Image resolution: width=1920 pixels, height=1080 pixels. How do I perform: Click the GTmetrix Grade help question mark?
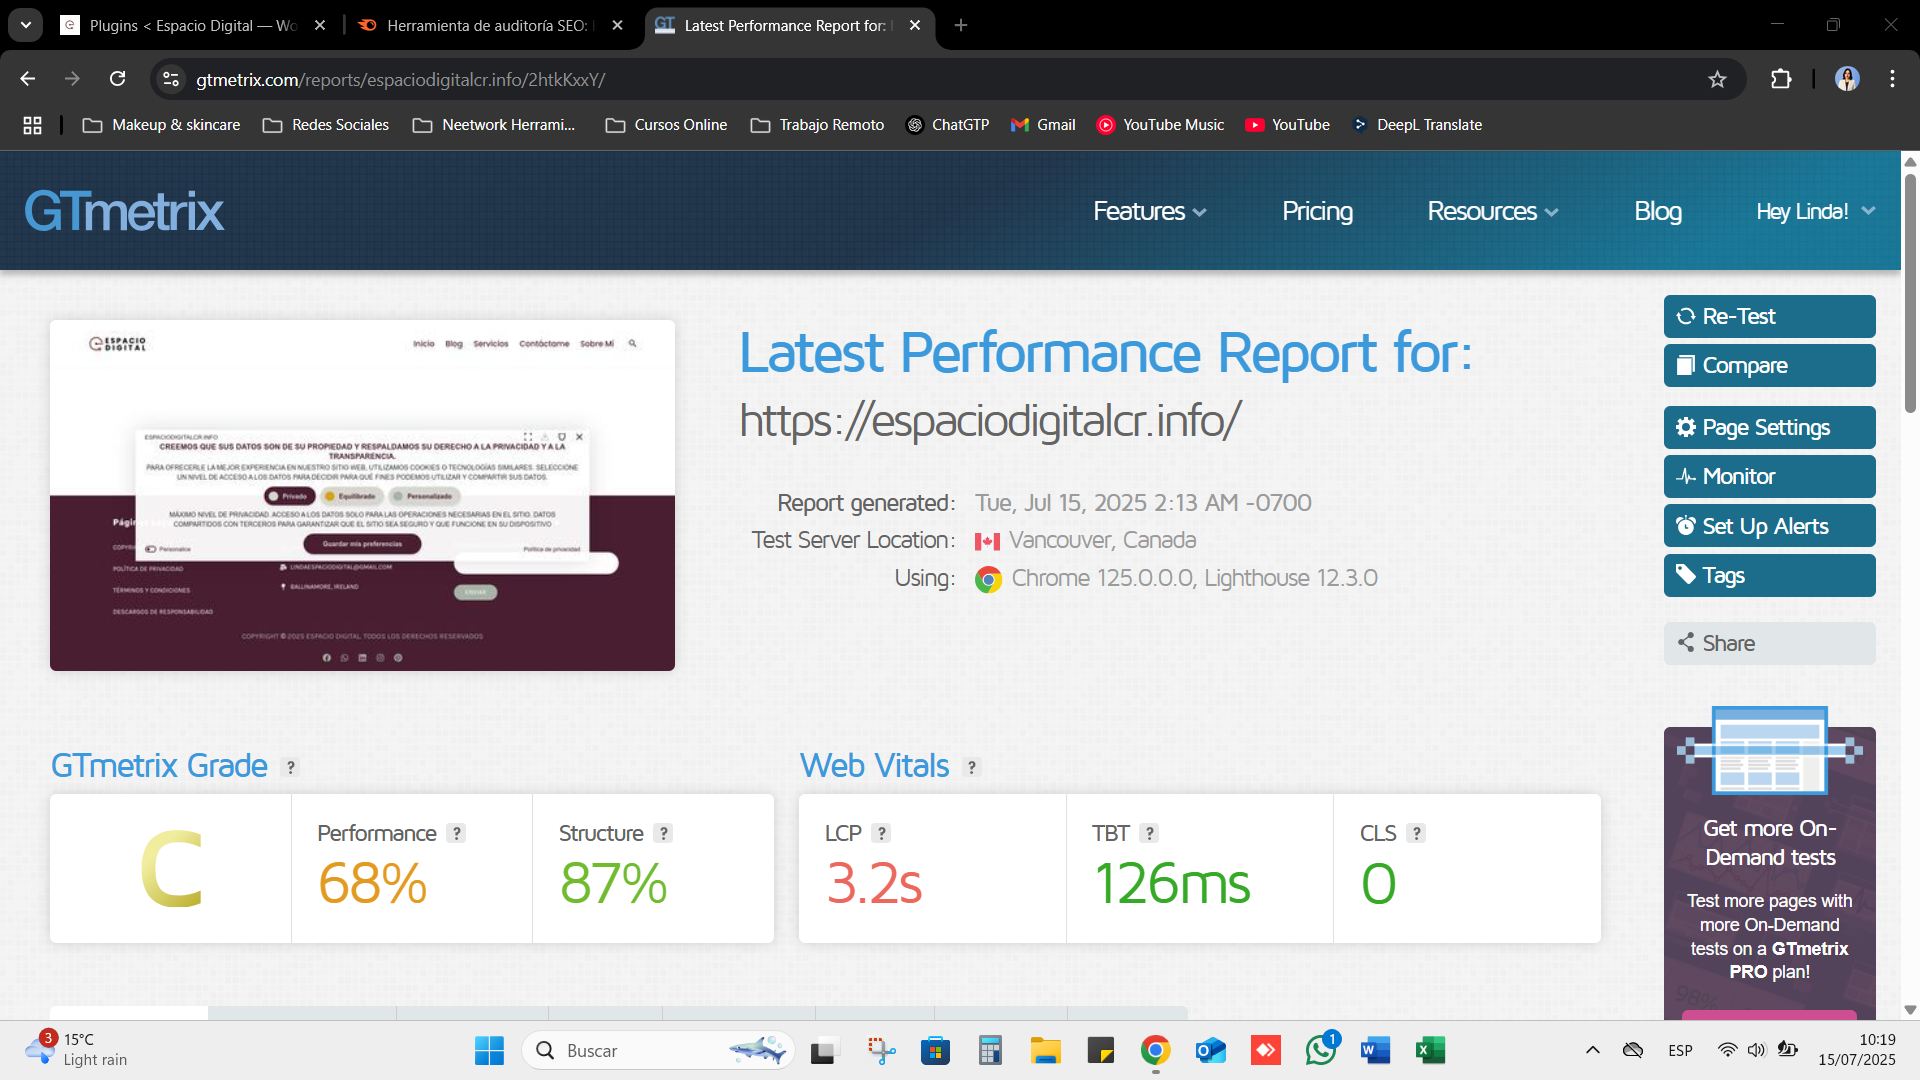pos(291,767)
